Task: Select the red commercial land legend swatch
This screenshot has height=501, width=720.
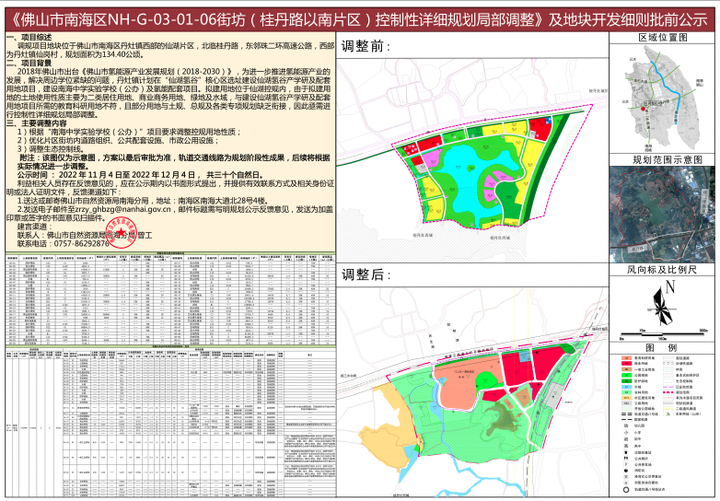Action: click(x=626, y=363)
